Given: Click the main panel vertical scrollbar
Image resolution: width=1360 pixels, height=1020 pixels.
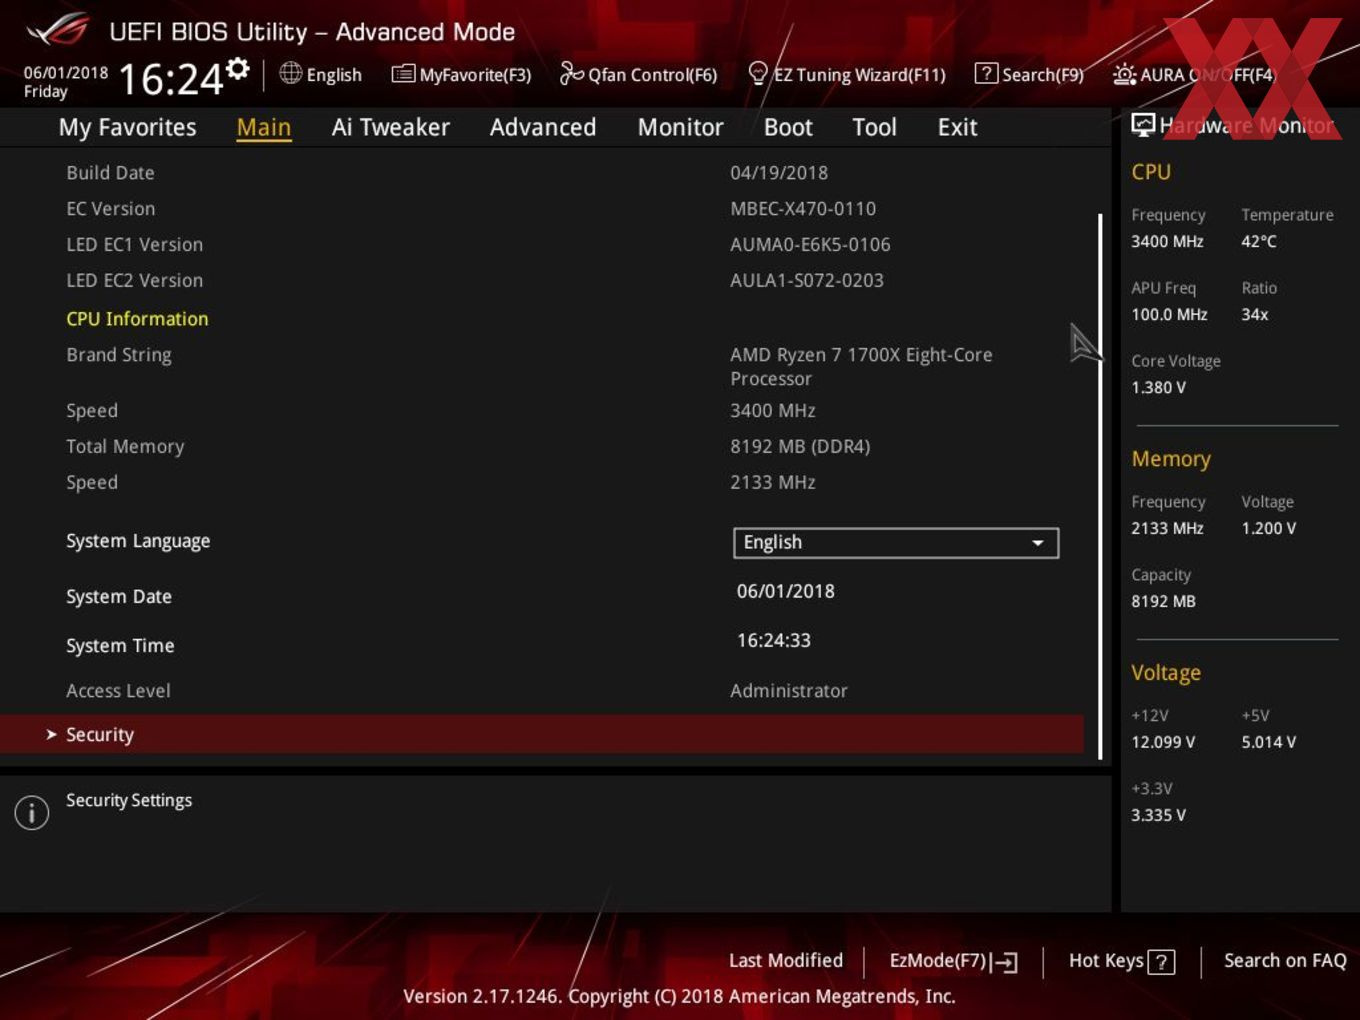Looking at the screenshot, I should (x=1100, y=486).
